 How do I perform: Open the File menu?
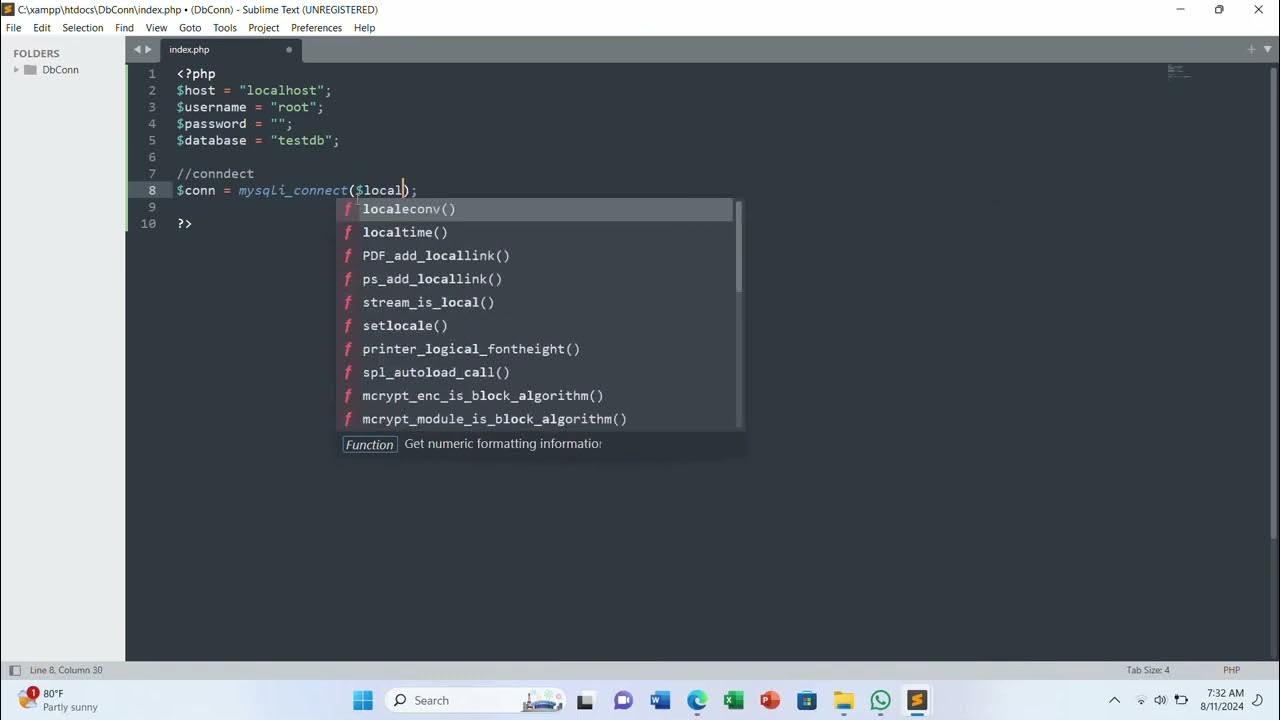[13, 28]
